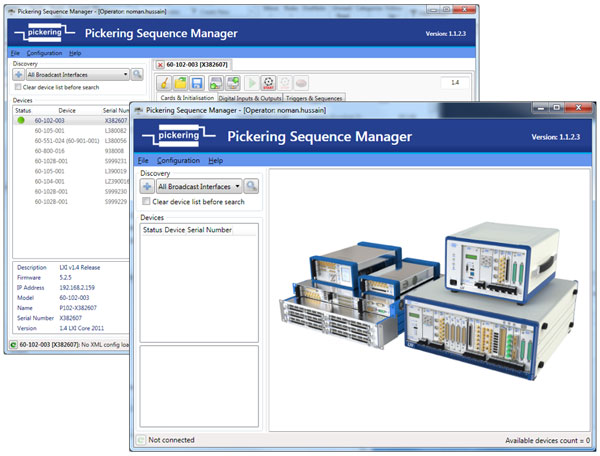Click the pickering logo in front window header

178,135
